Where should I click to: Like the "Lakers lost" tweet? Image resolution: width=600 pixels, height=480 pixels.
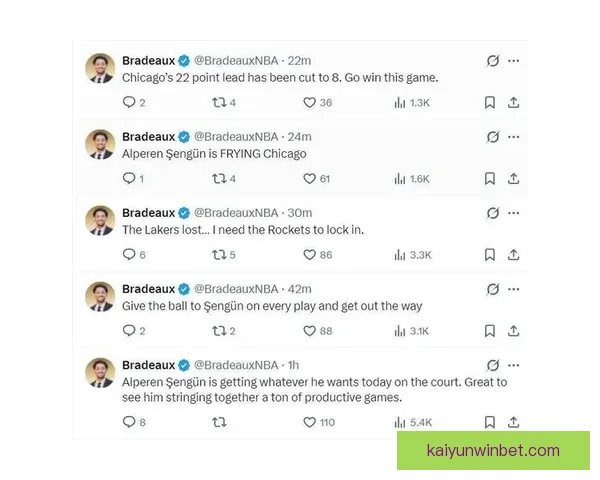[x=309, y=254]
